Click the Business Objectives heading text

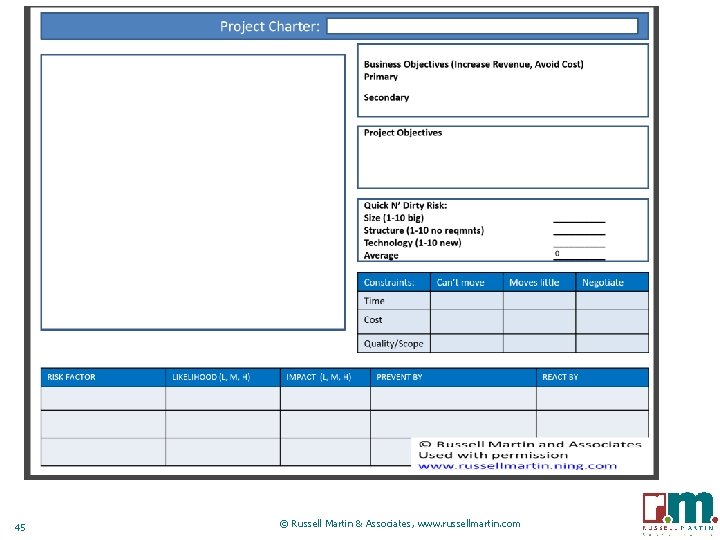point(473,64)
